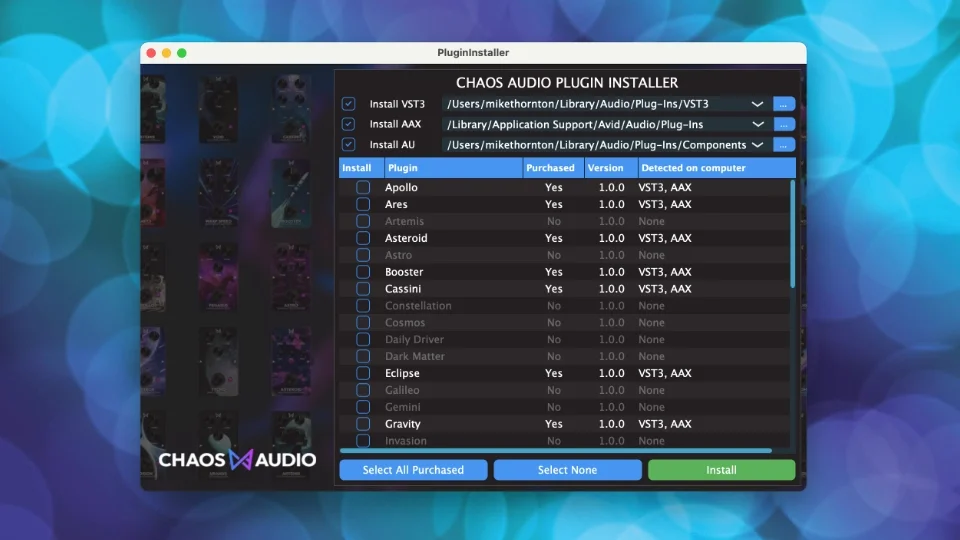Click Eclipse's version 1.0.0 cell

pyautogui.click(x=612, y=373)
